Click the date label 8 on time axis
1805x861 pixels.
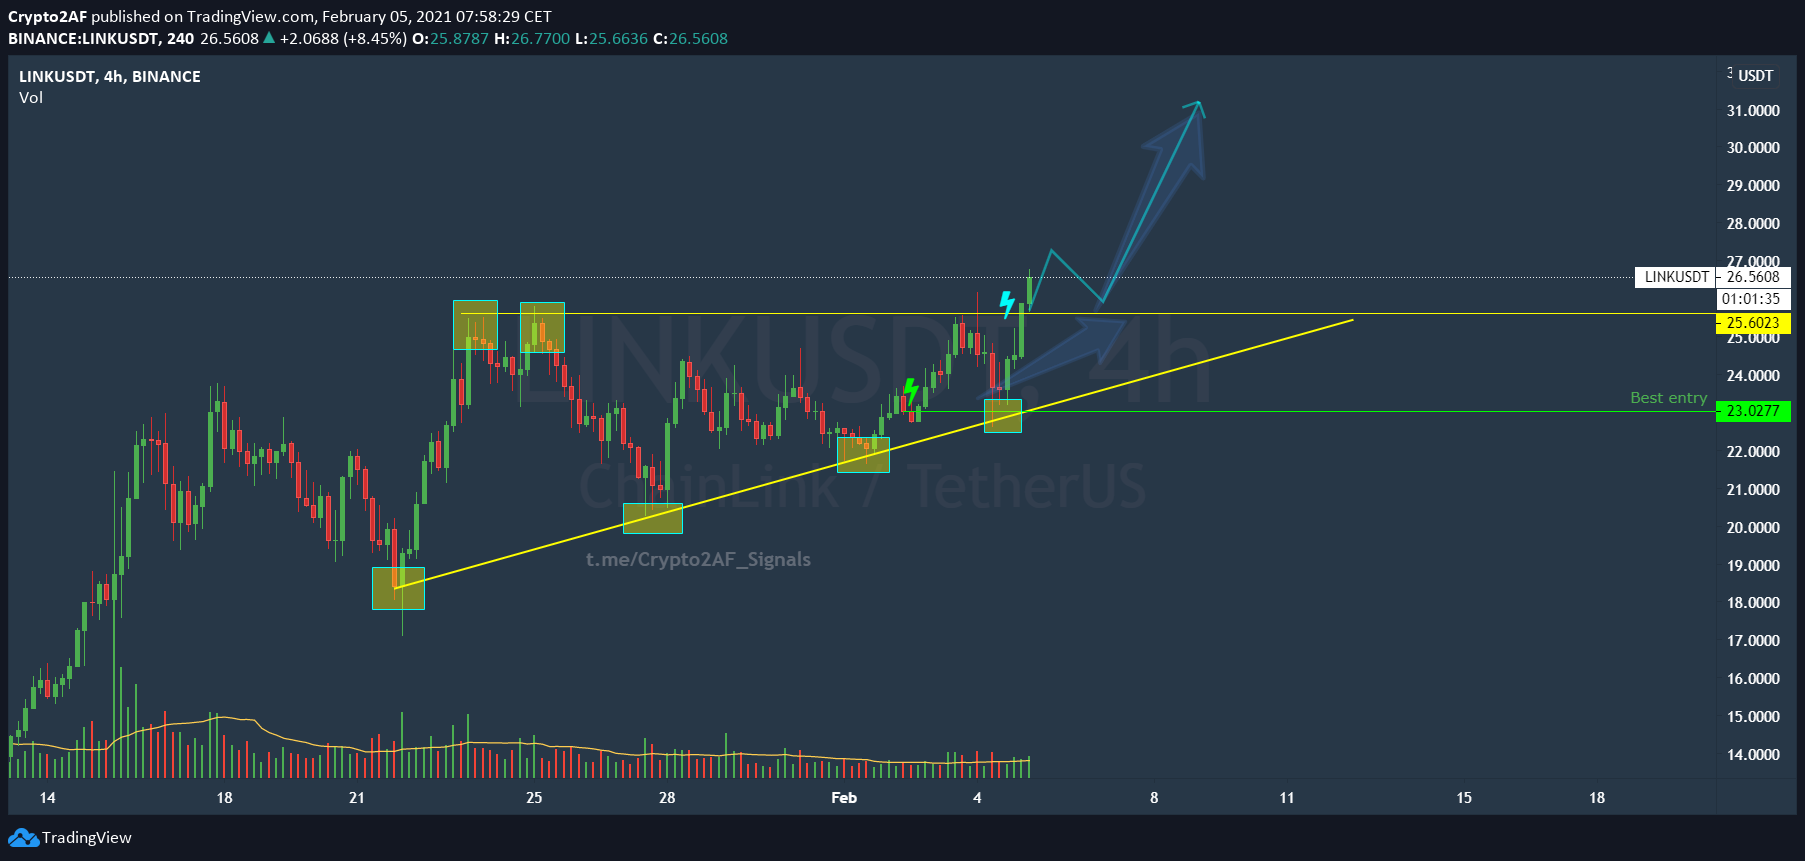pos(1154,798)
